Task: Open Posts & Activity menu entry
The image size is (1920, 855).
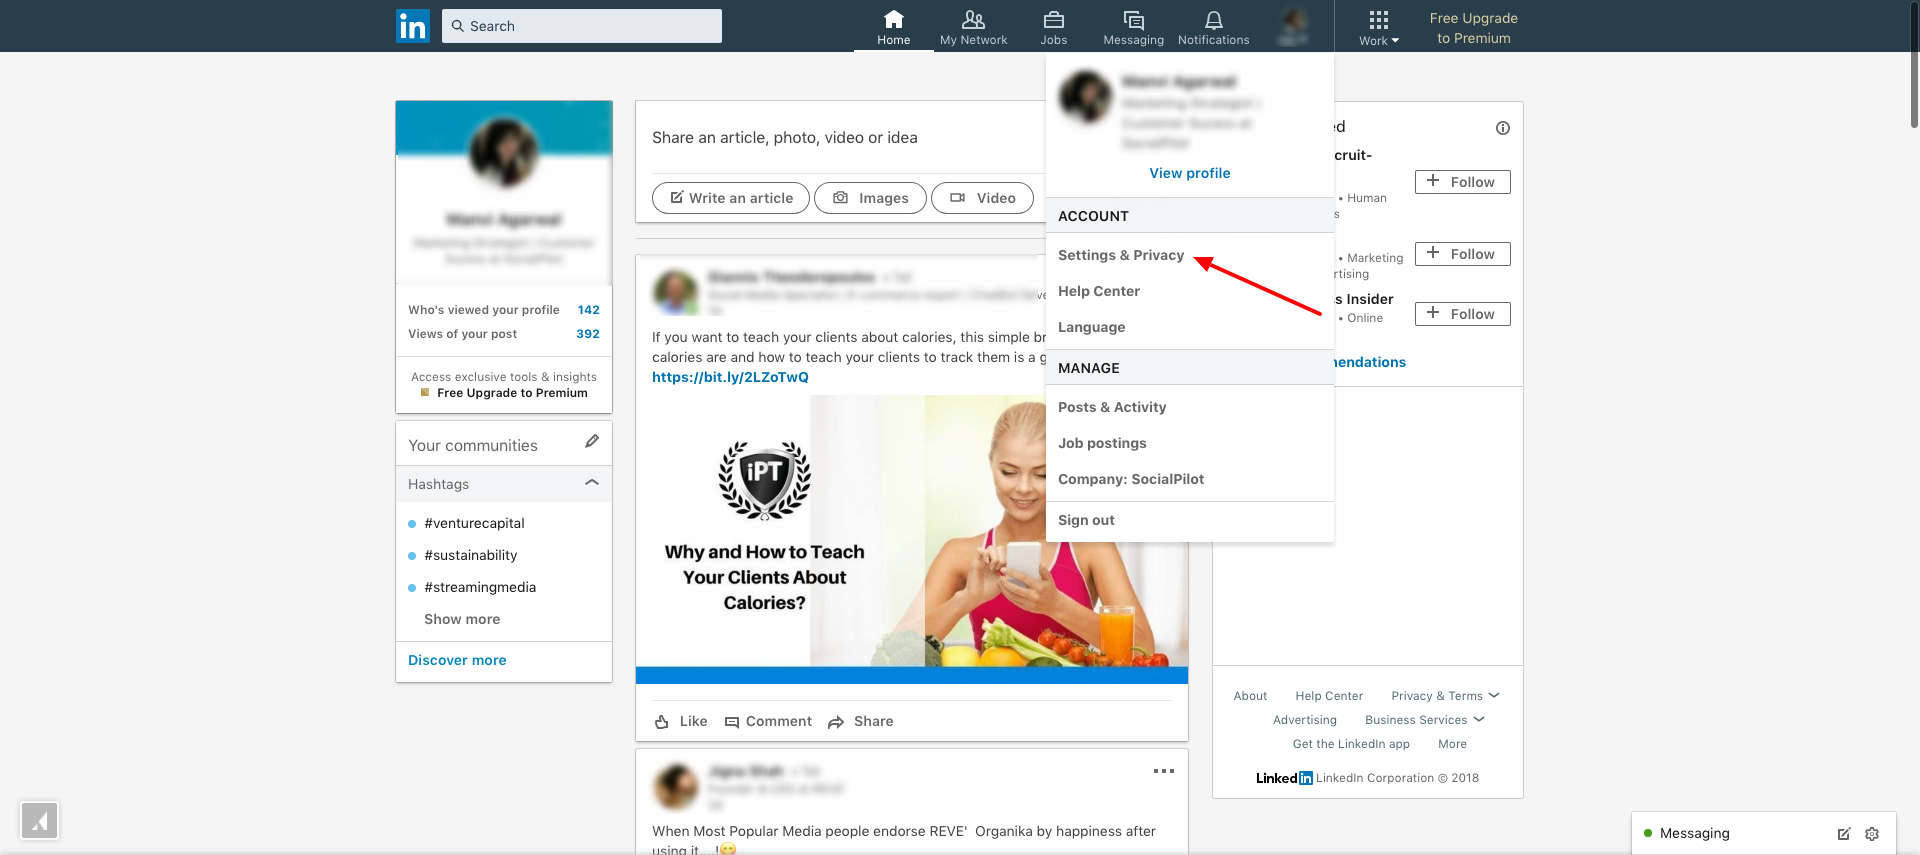Action: click(x=1111, y=407)
